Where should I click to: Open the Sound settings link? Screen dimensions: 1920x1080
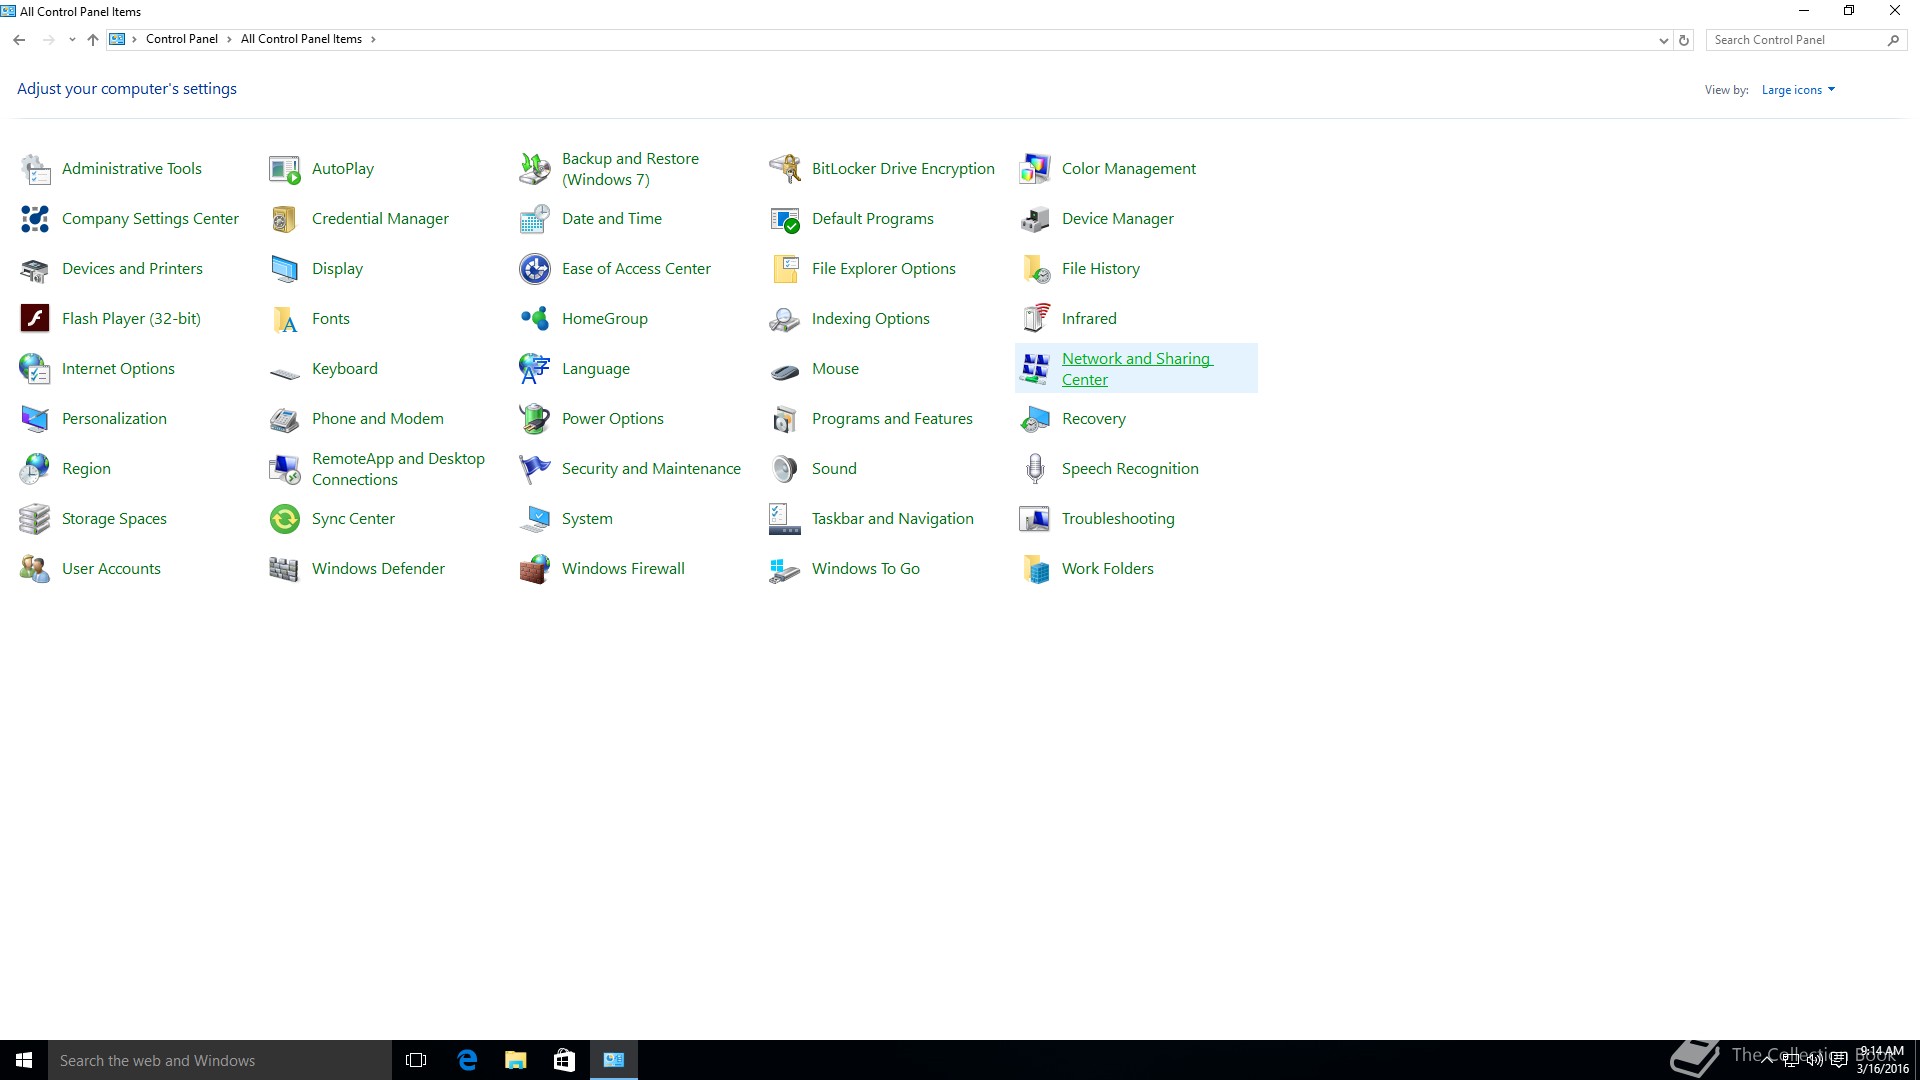(x=834, y=469)
